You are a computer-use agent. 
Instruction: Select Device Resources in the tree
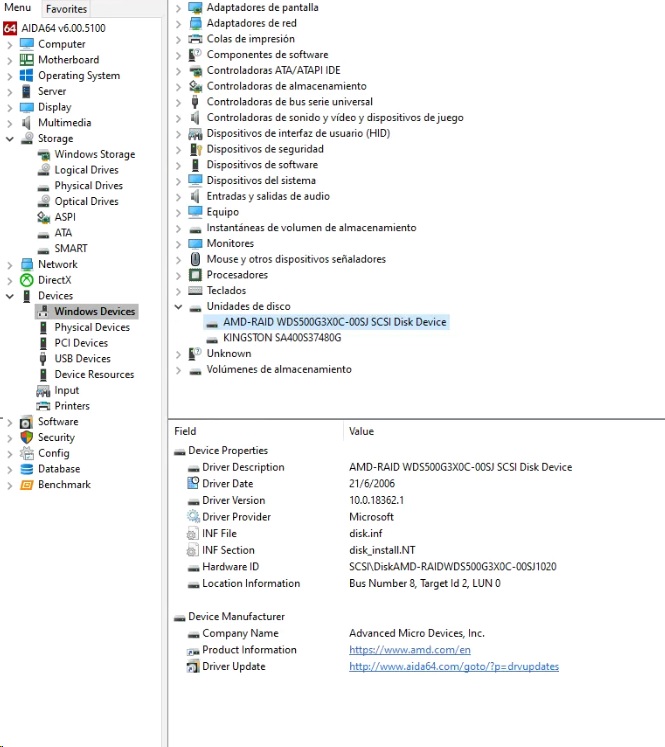(x=94, y=374)
